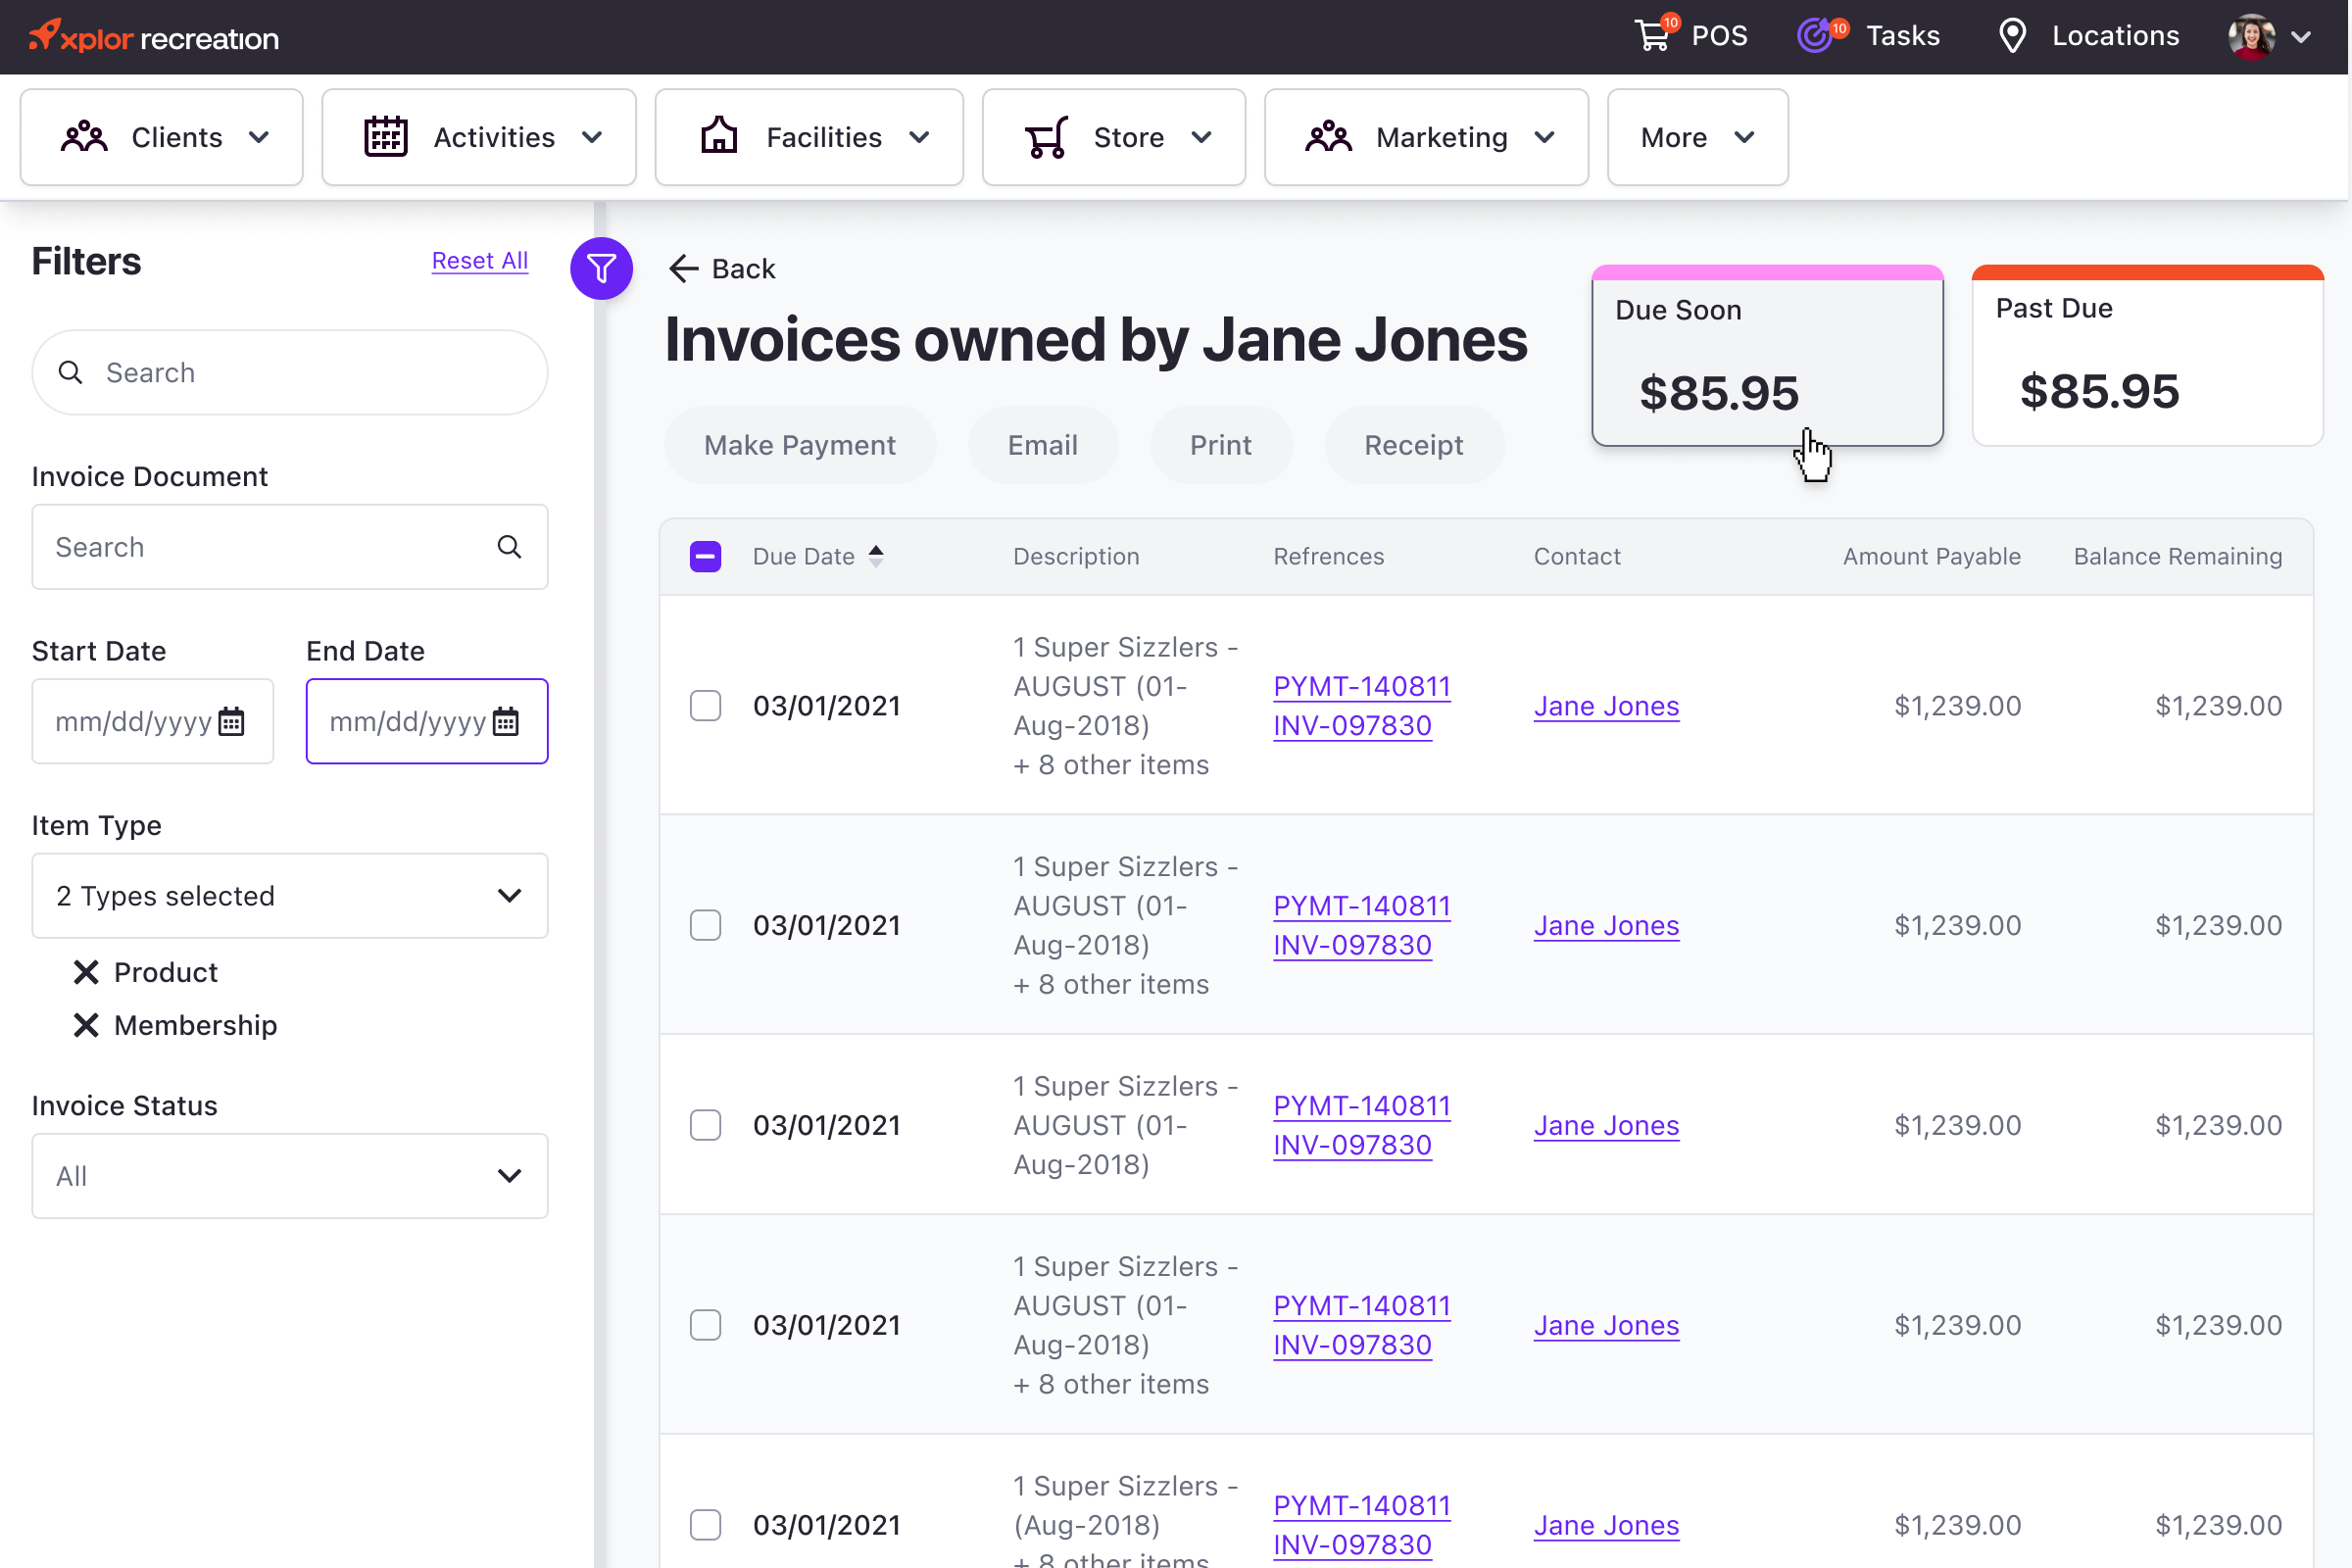The height and width of the screenshot is (1568, 2352).
Task: Click the Reset All filters link
Action: point(478,259)
